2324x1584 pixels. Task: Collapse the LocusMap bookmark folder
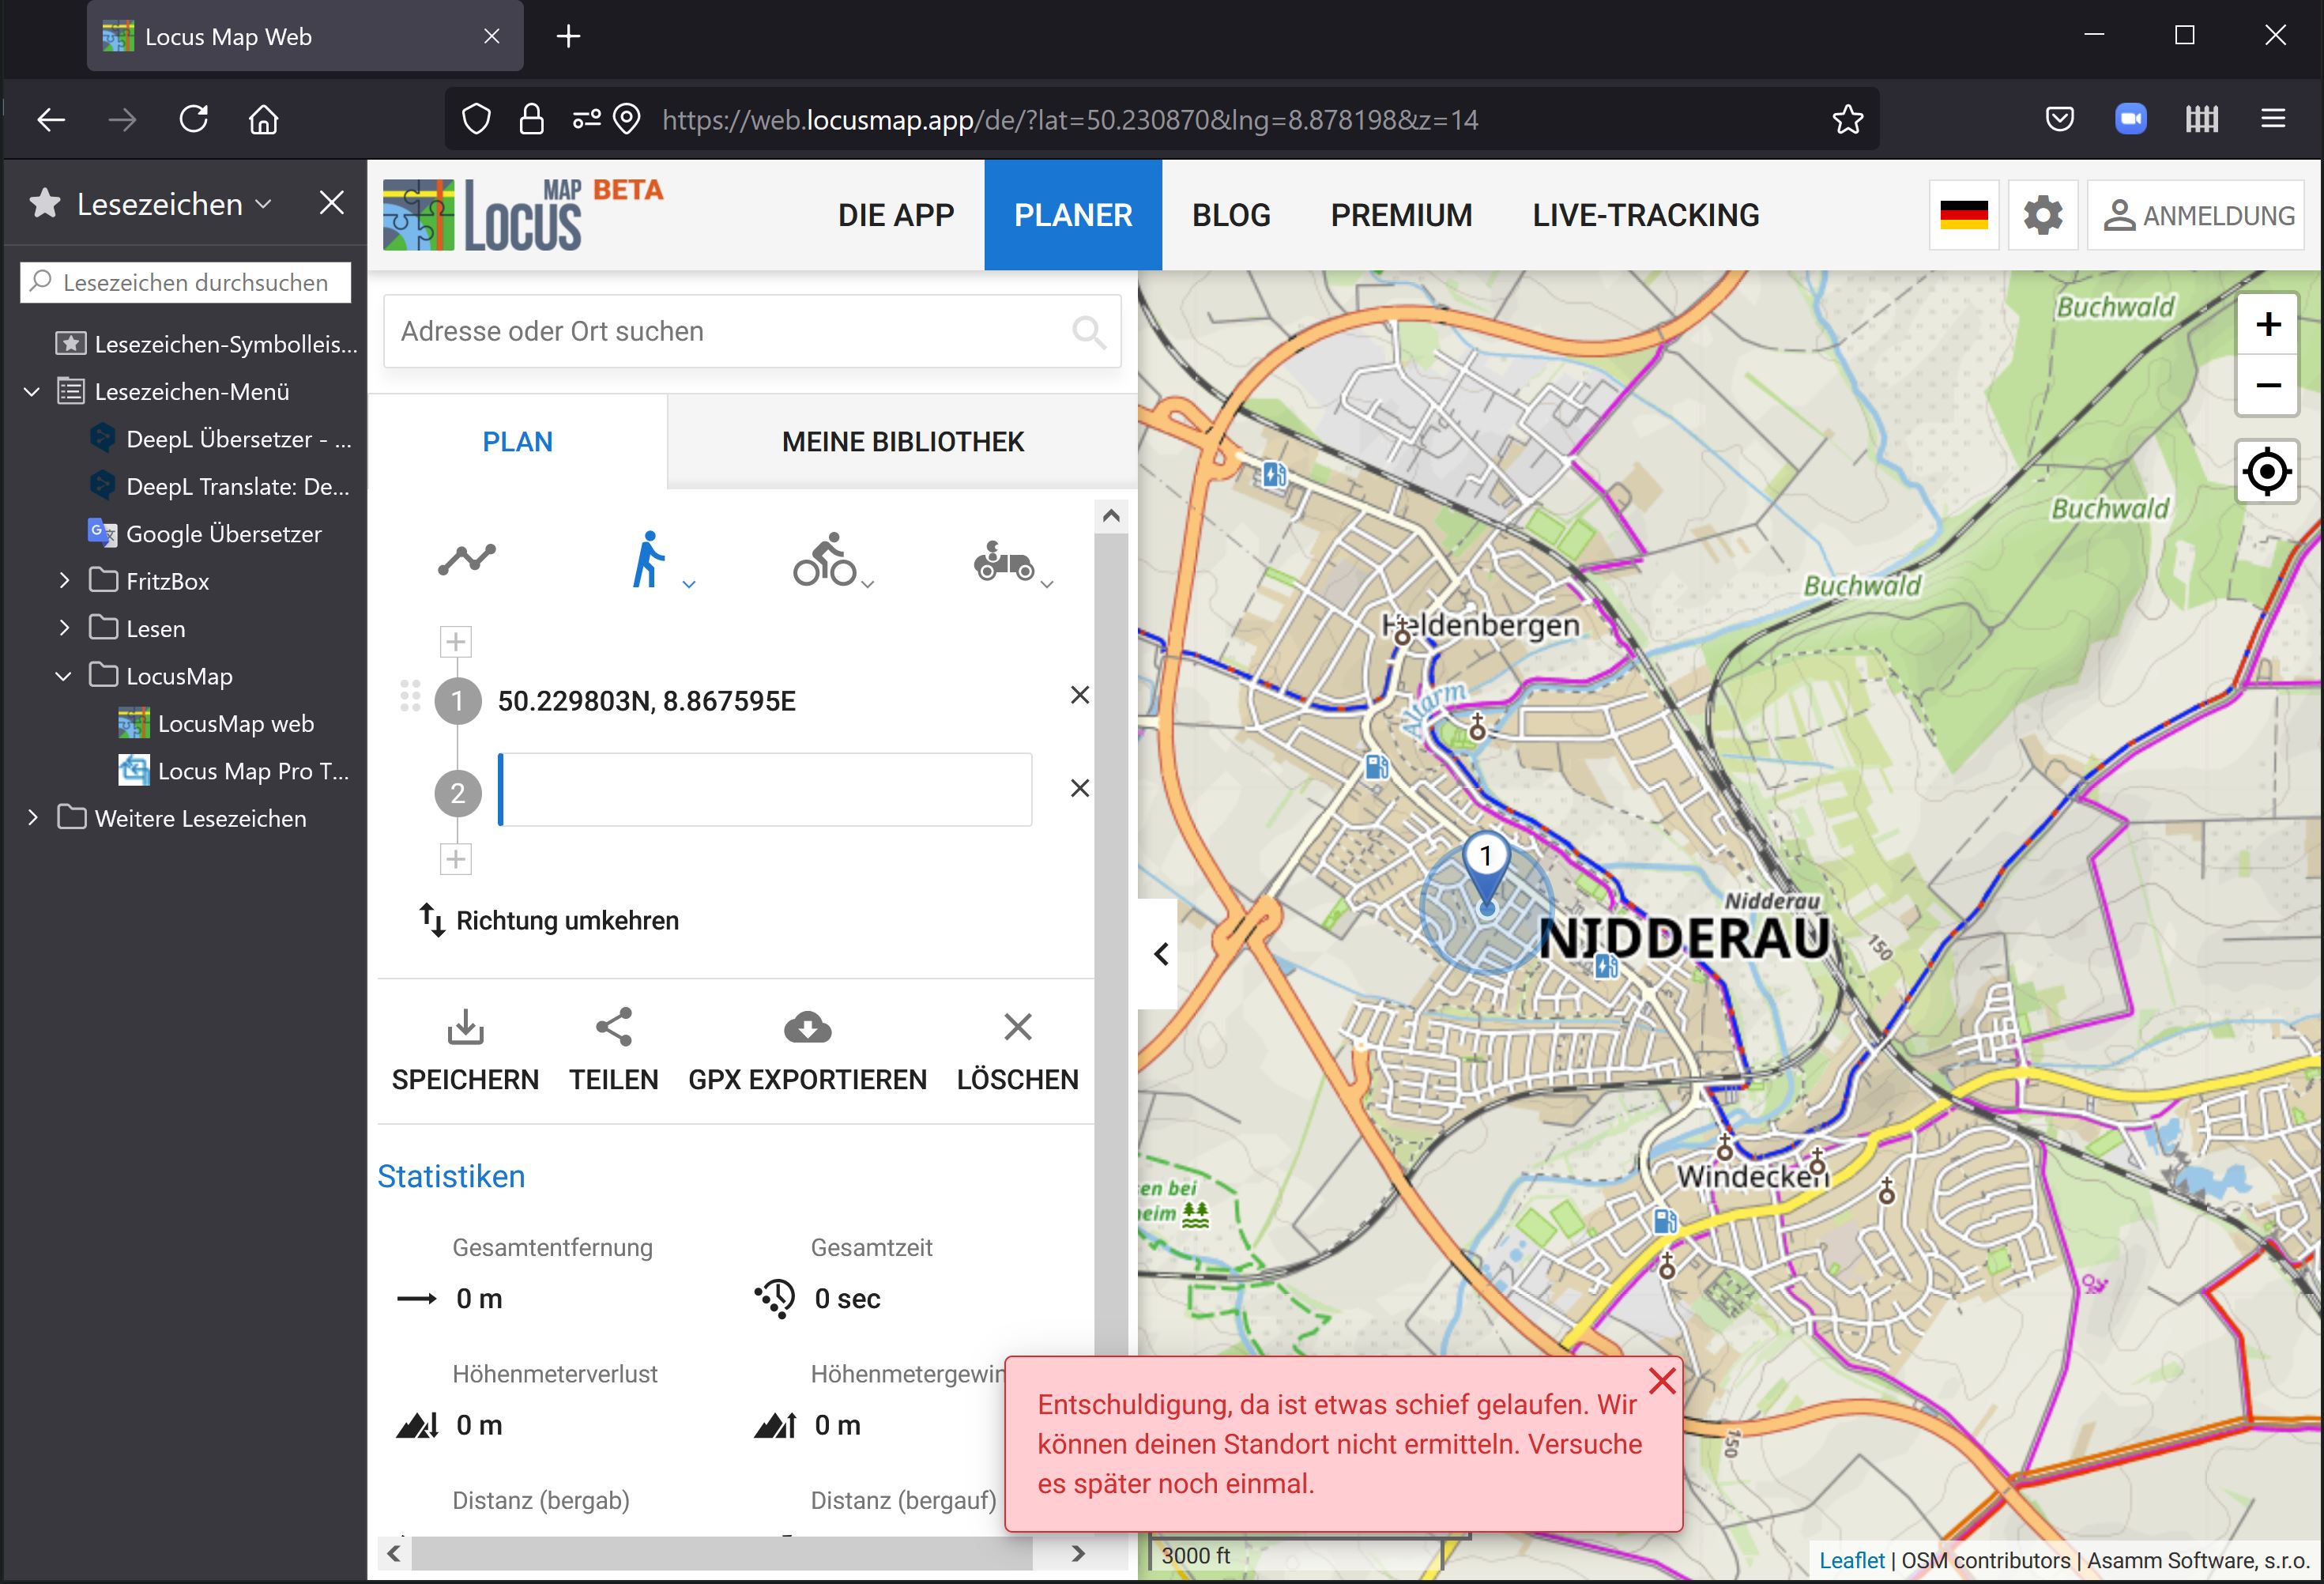click(x=64, y=676)
